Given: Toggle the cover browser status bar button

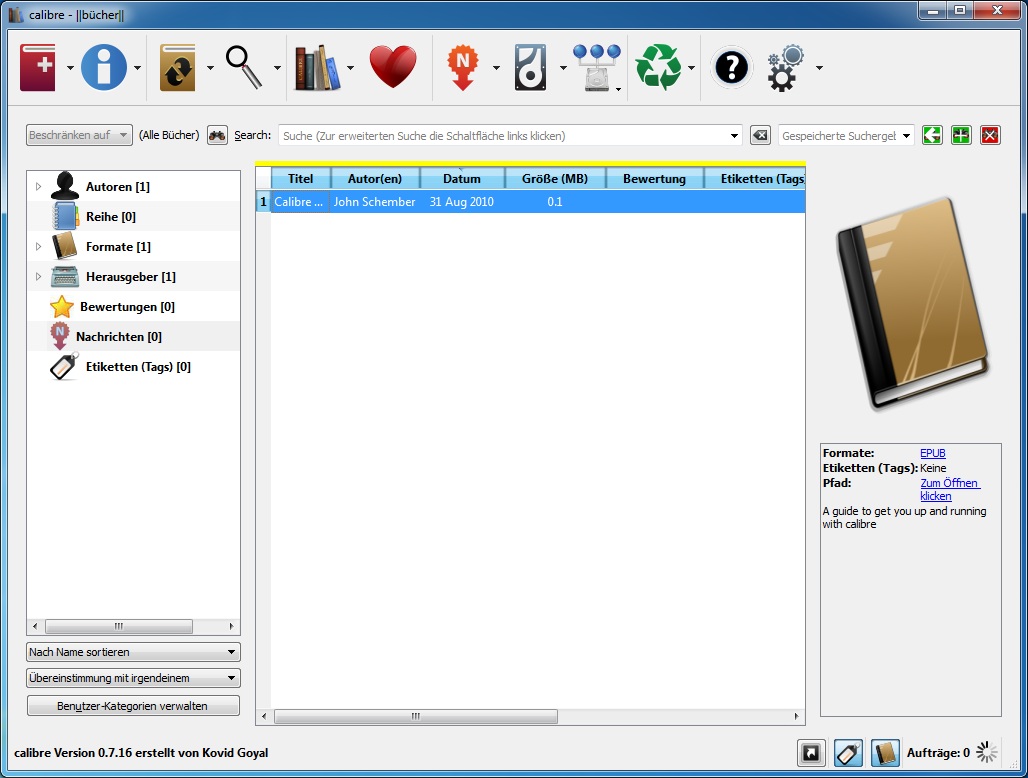Looking at the screenshot, I should click(811, 753).
